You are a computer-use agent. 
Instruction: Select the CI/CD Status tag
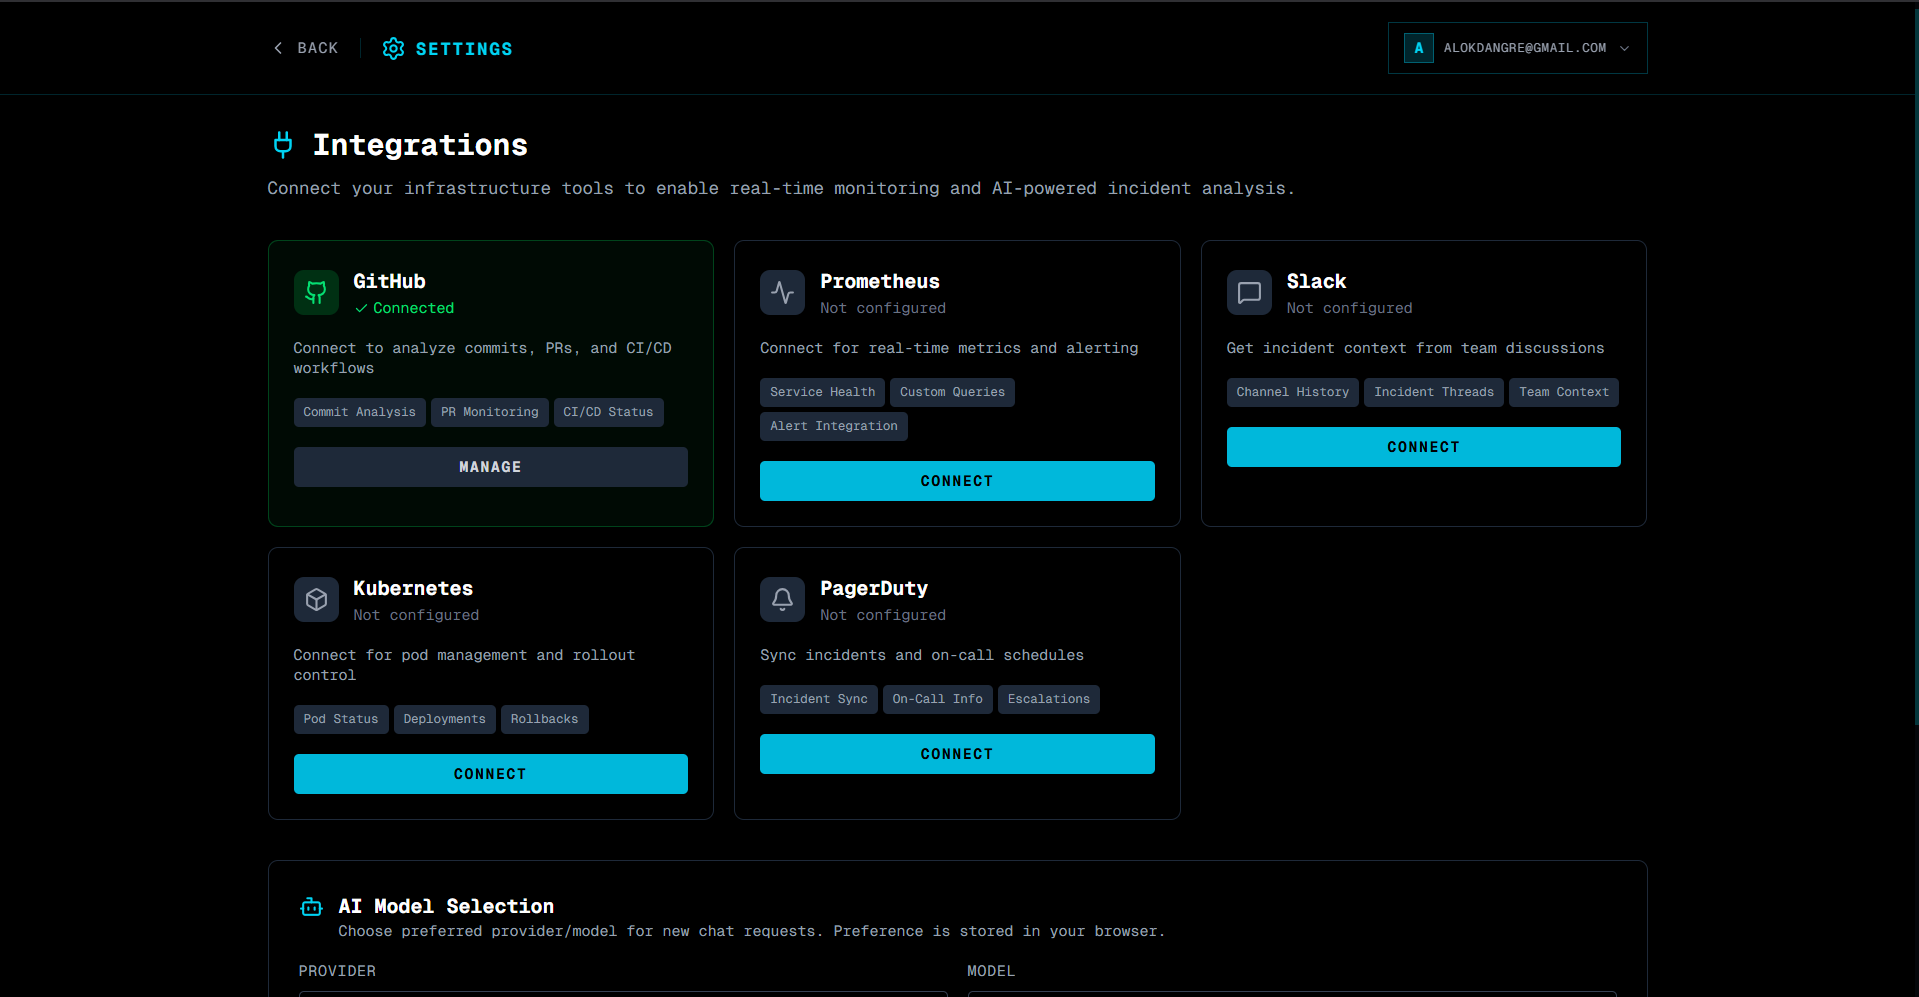click(x=608, y=412)
